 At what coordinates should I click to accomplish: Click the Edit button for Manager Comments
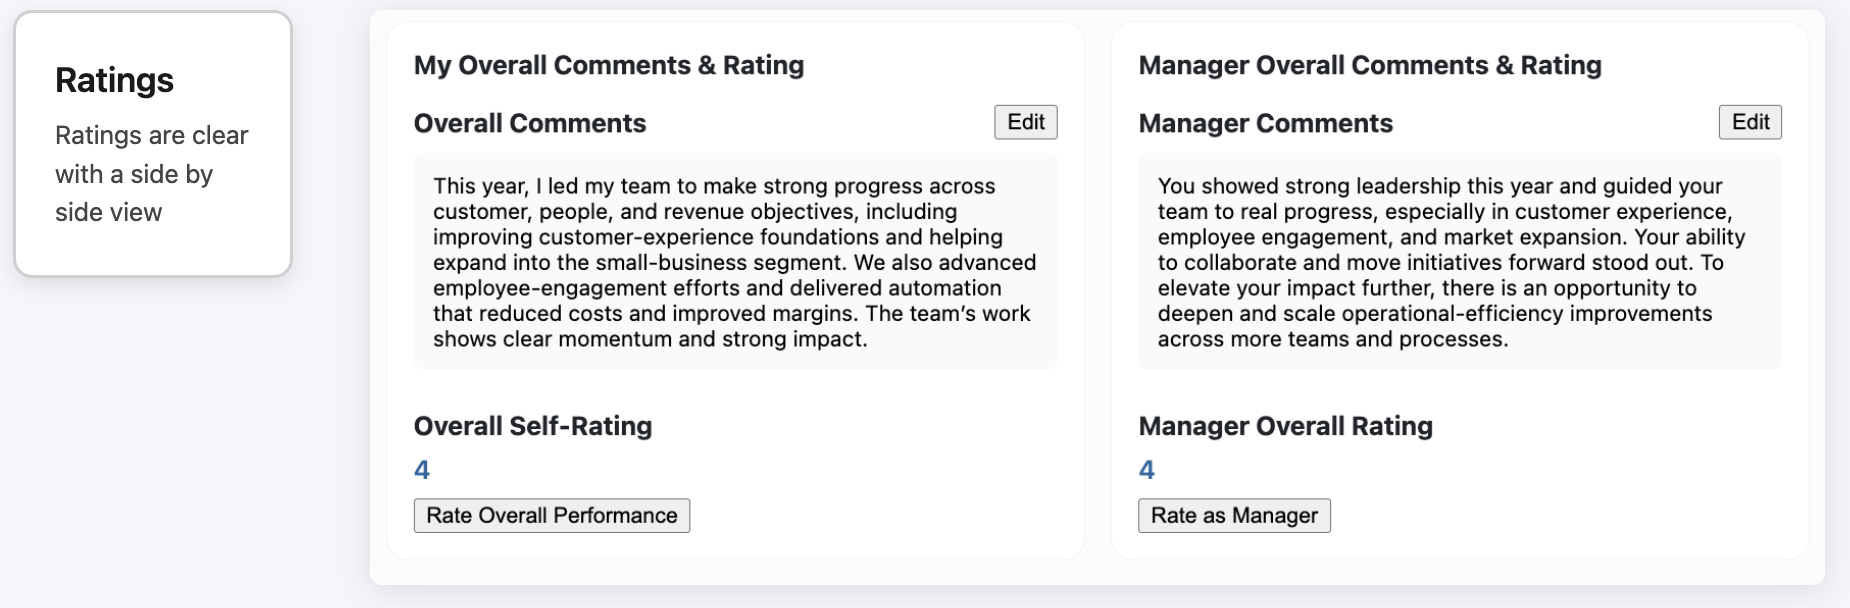coord(1749,121)
